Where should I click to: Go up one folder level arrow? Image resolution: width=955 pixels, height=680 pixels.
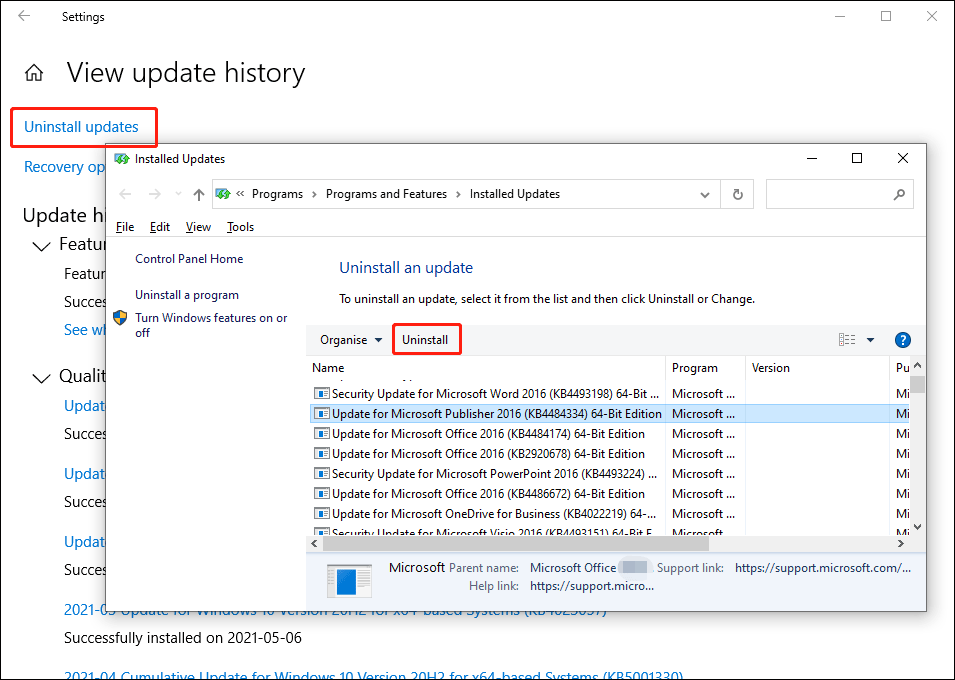pyautogui.click(x=199, y=194)
